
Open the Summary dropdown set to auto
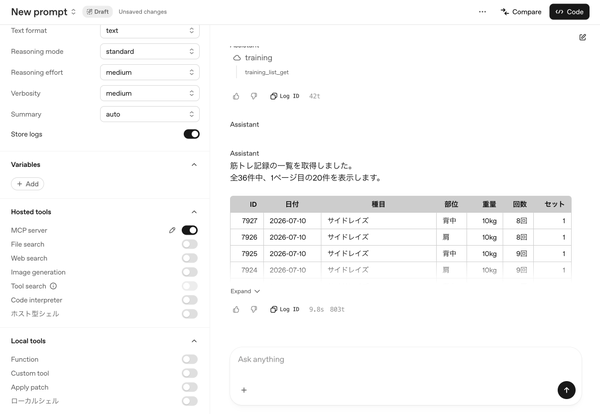150,114
